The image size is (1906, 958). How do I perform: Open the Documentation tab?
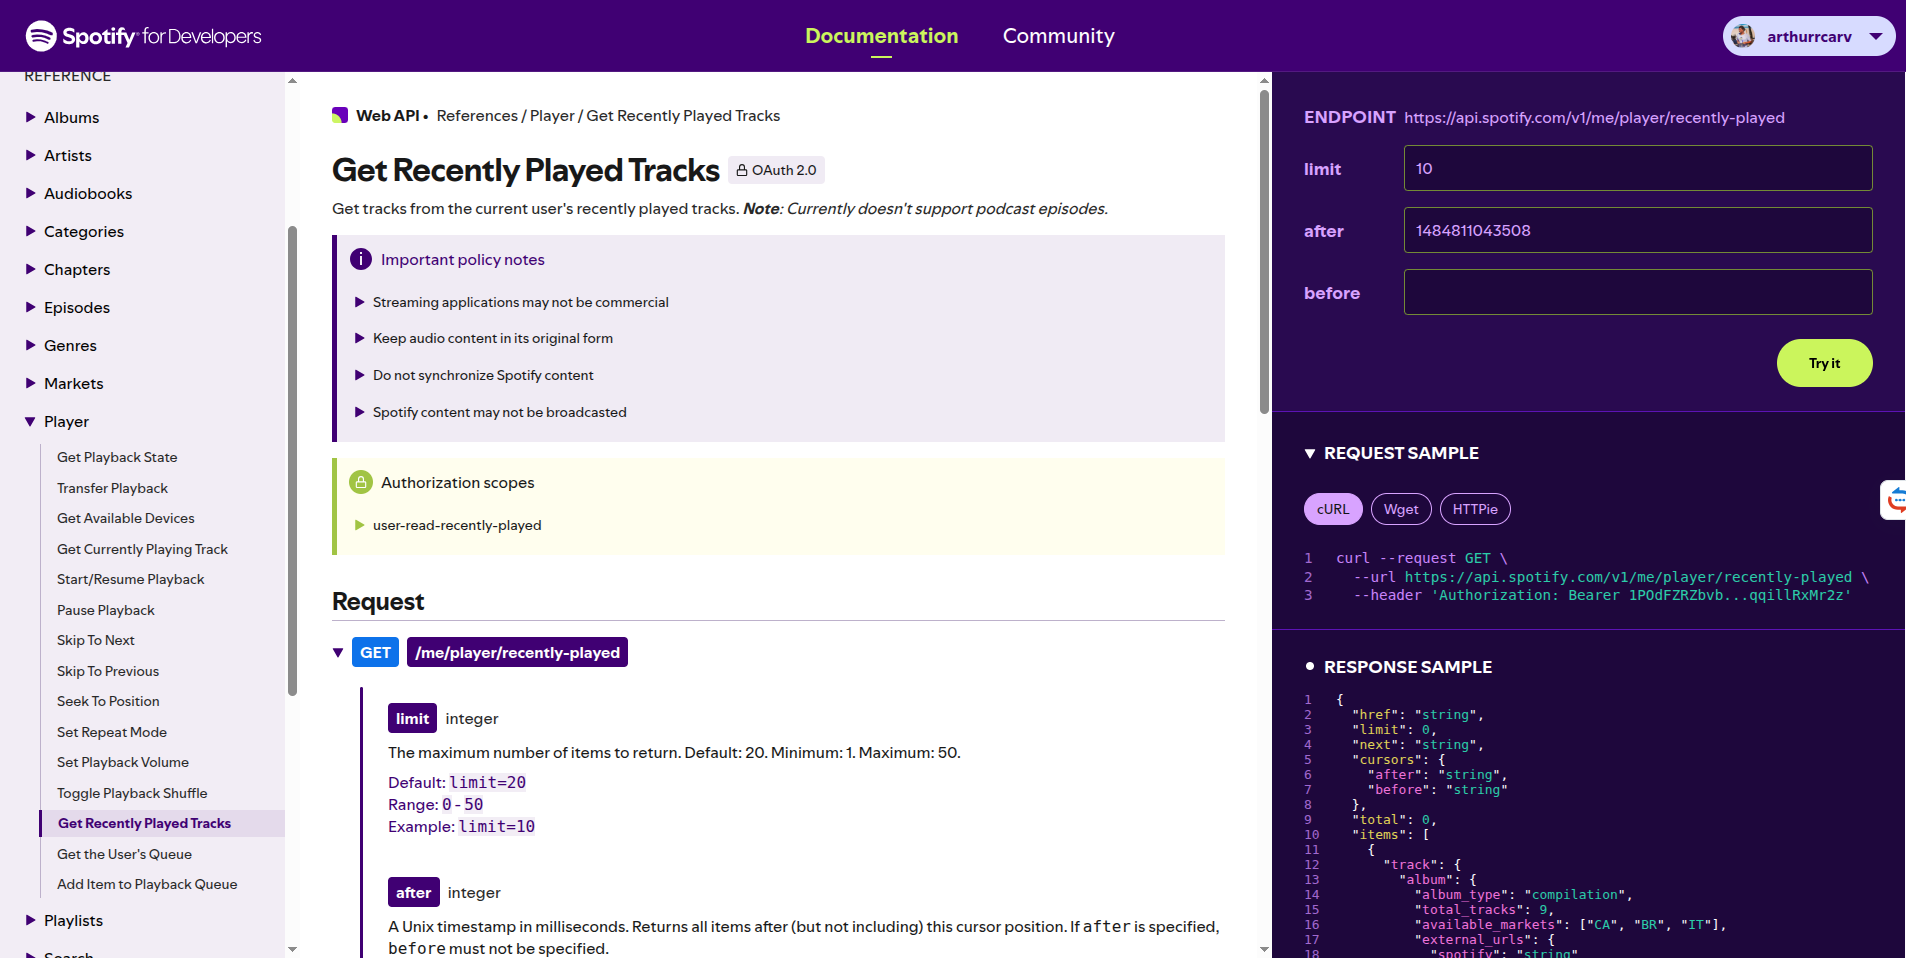point(881,36)
